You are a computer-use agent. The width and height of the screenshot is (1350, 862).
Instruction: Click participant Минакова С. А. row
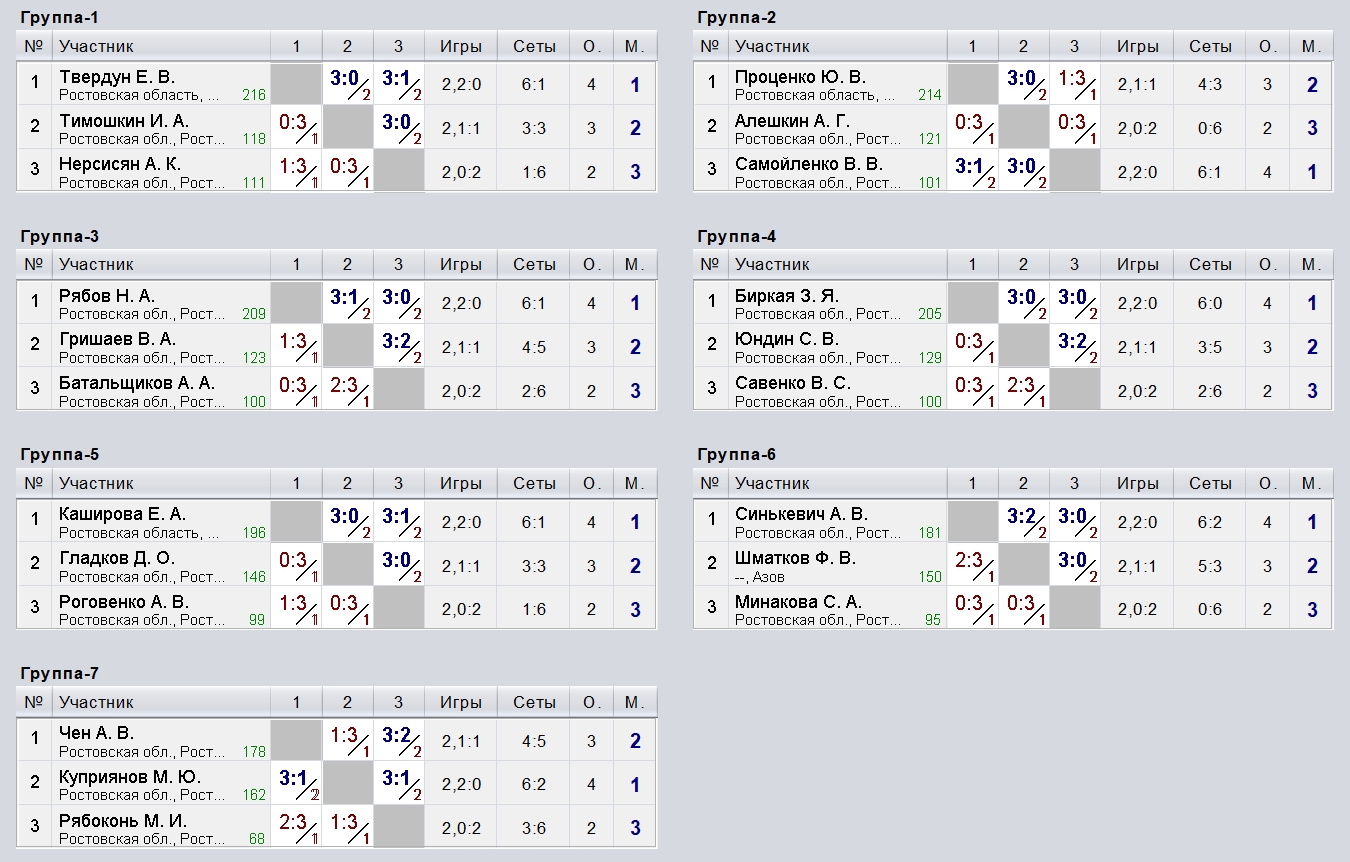click(1012, 608)
